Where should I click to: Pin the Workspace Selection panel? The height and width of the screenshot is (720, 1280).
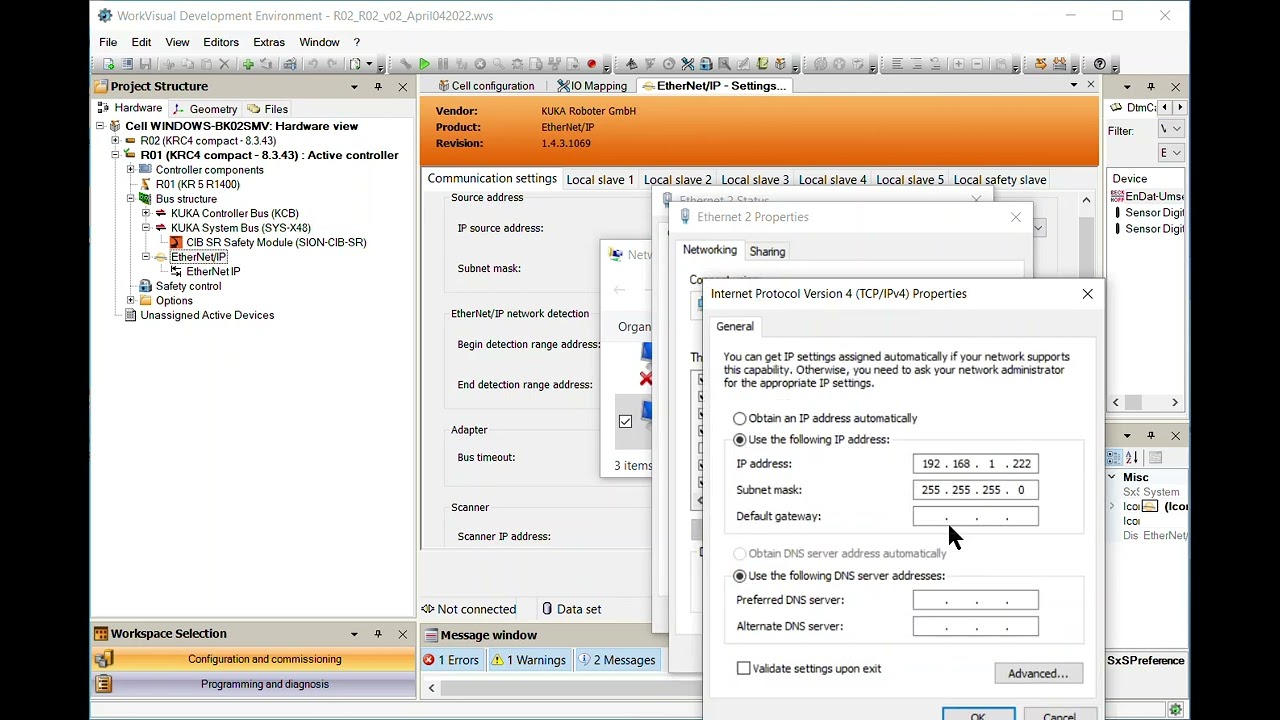coord(378,634)
